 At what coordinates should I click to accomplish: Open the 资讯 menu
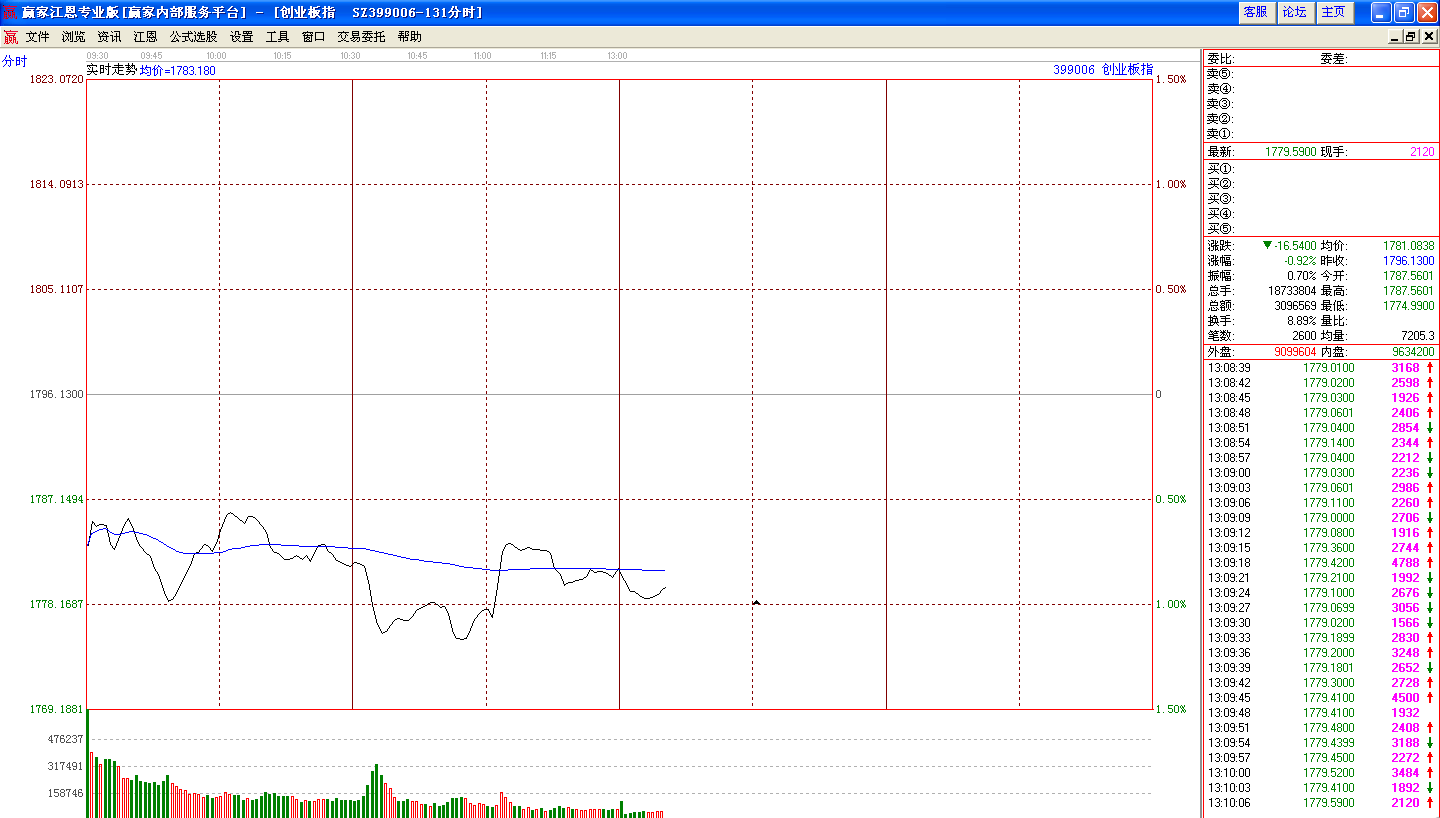click(x=110, y=37)
